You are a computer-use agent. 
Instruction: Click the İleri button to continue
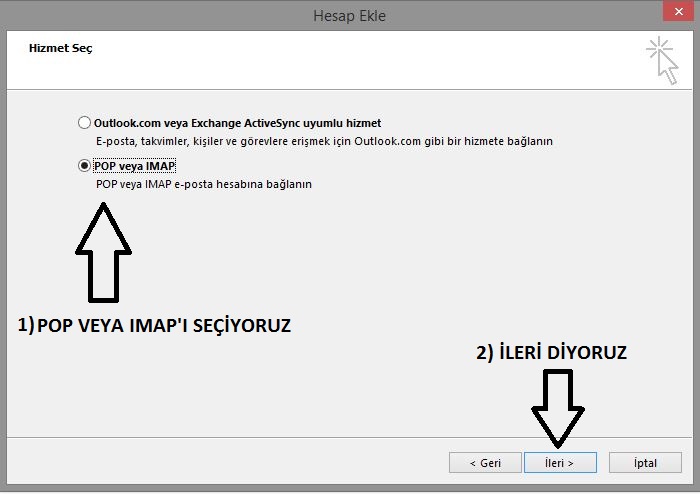pos(560,463)
